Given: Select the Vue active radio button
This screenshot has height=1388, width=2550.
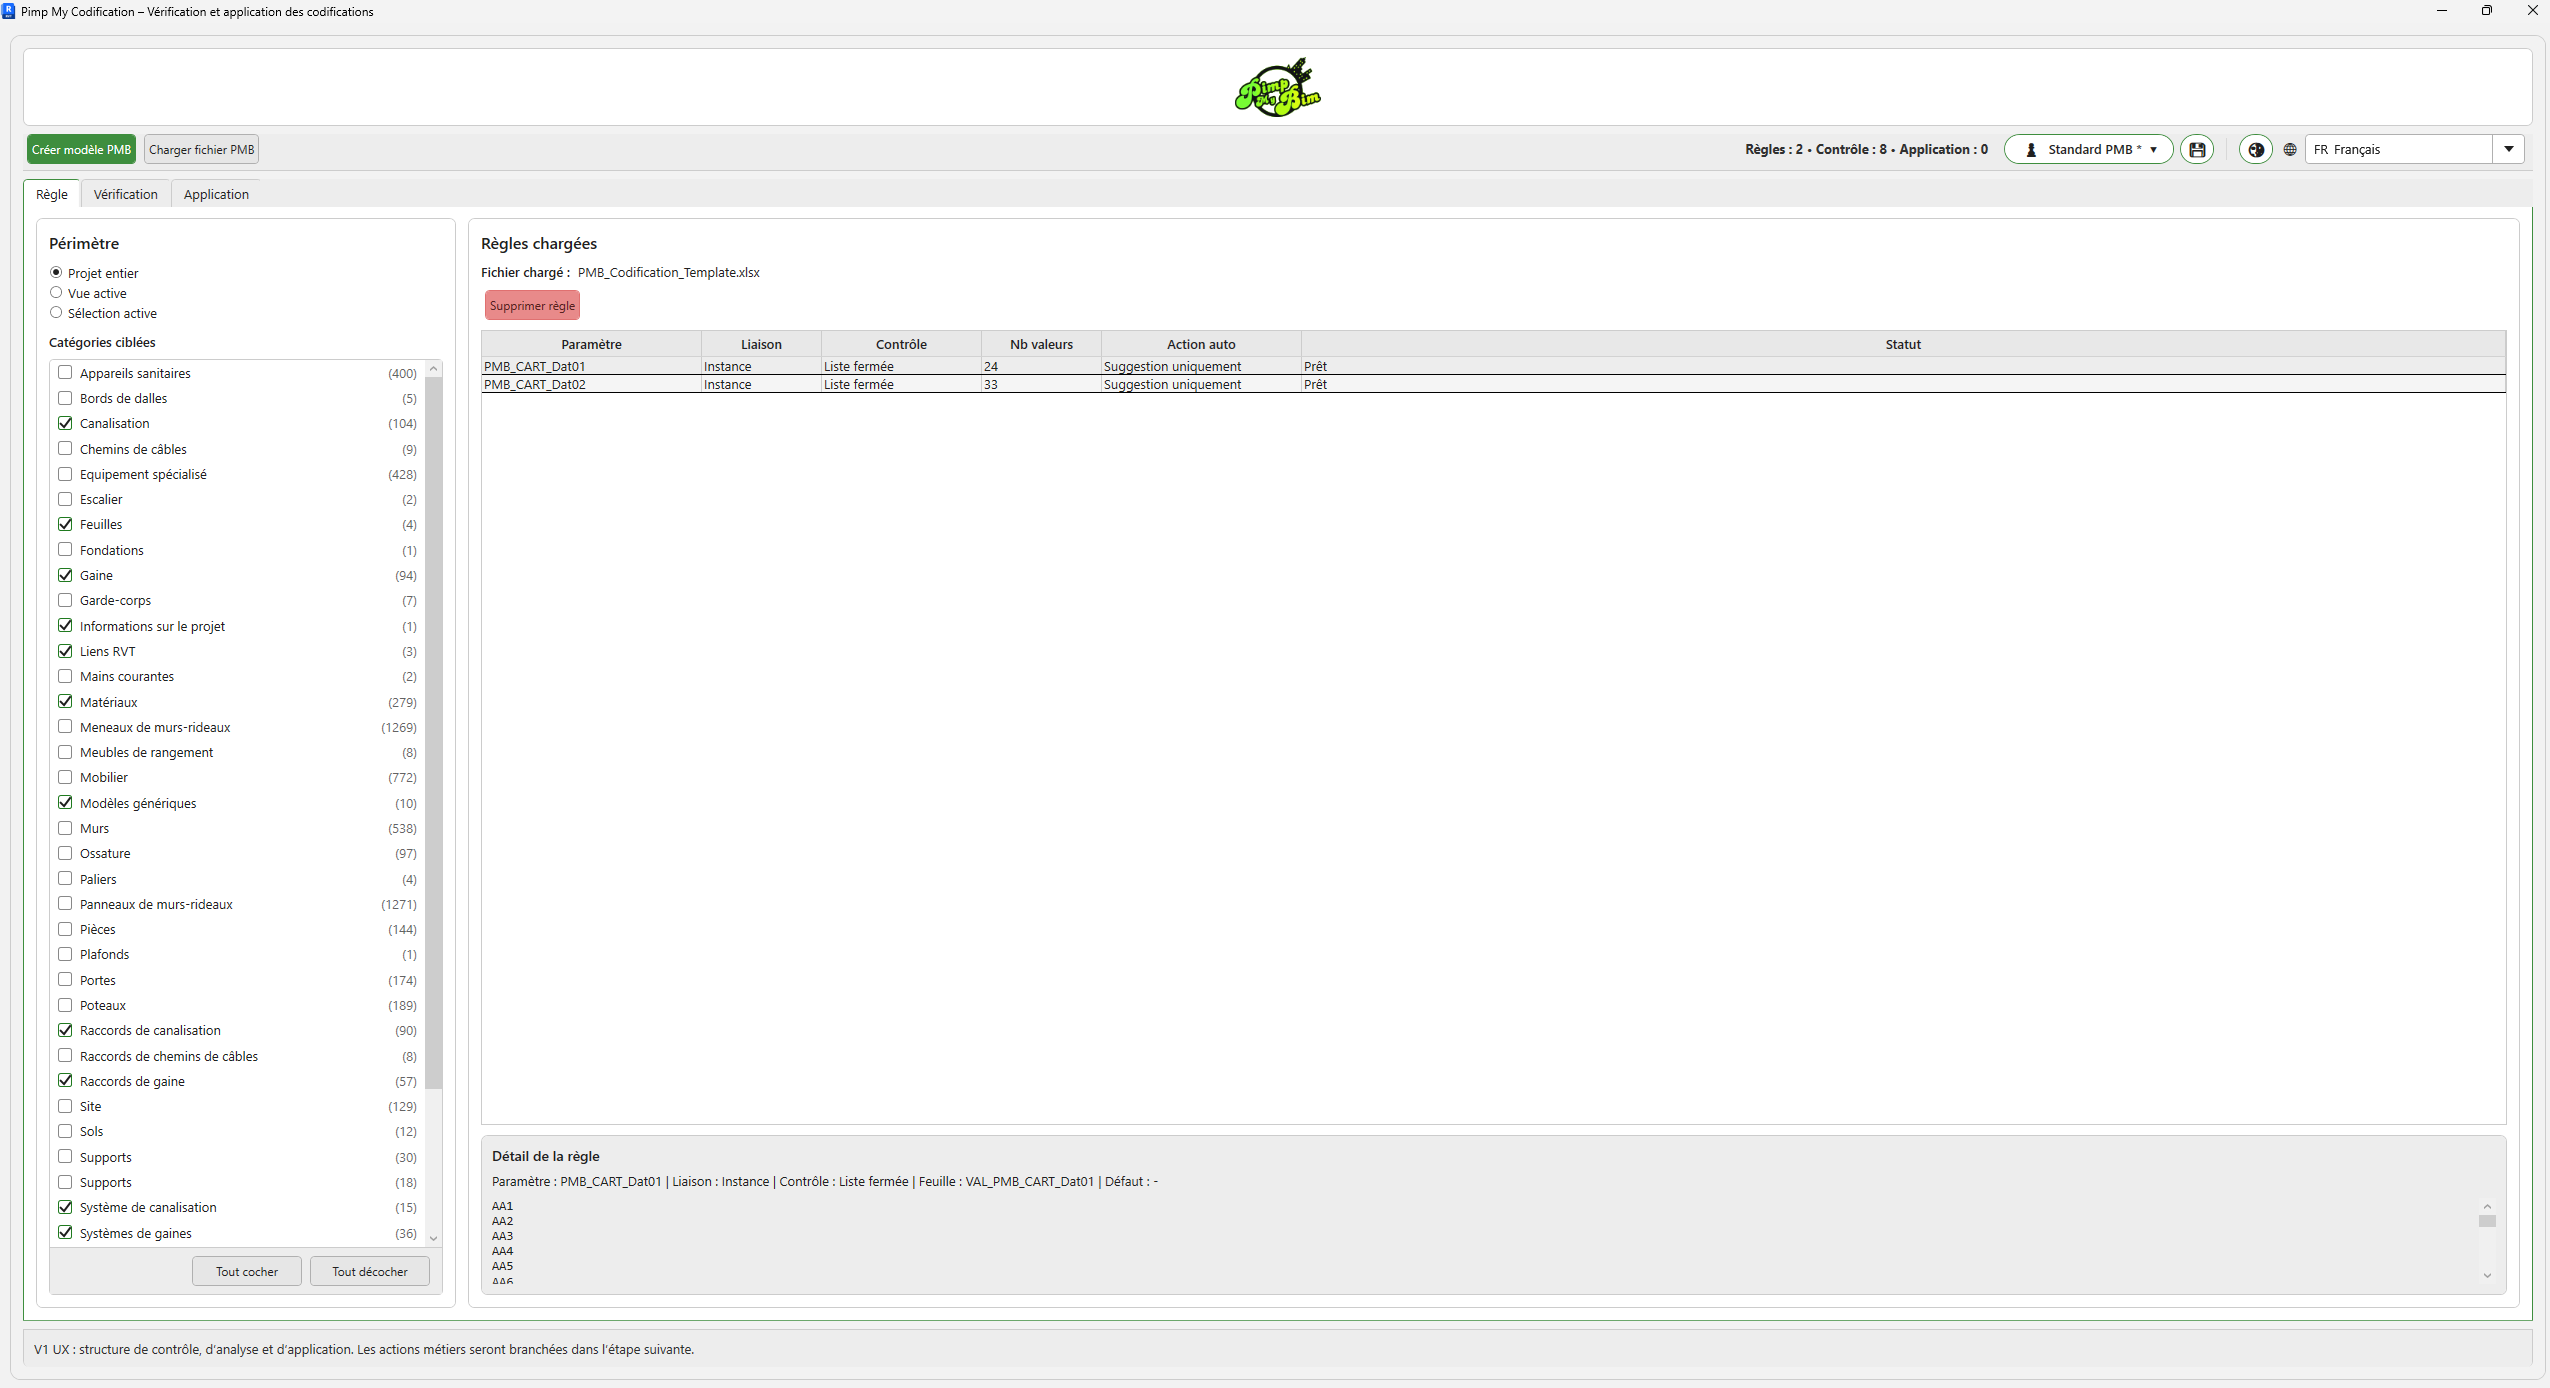Looking at the screenshot, I should (56, 293).
